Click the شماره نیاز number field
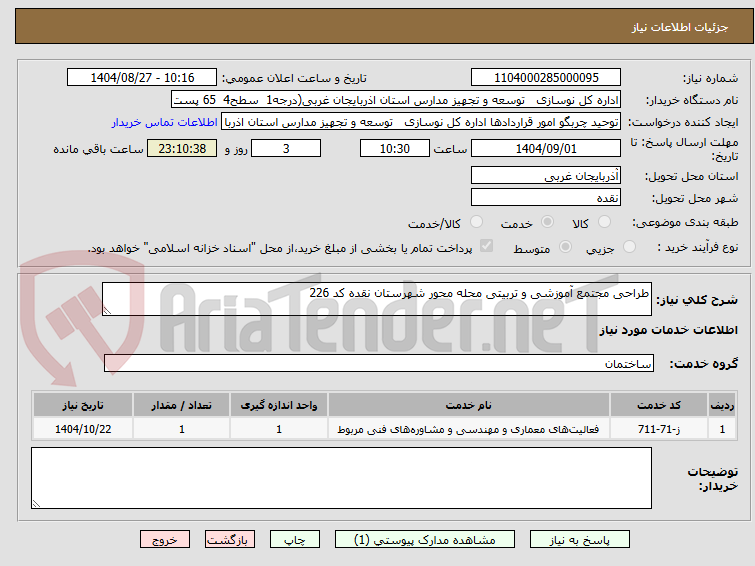Image resolution: width=755 pixels, height=566 pixels. point(546,78)
